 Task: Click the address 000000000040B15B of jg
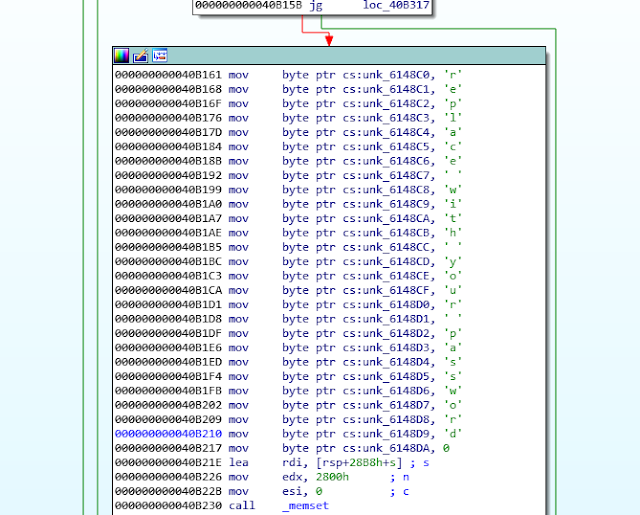[249, 5]
